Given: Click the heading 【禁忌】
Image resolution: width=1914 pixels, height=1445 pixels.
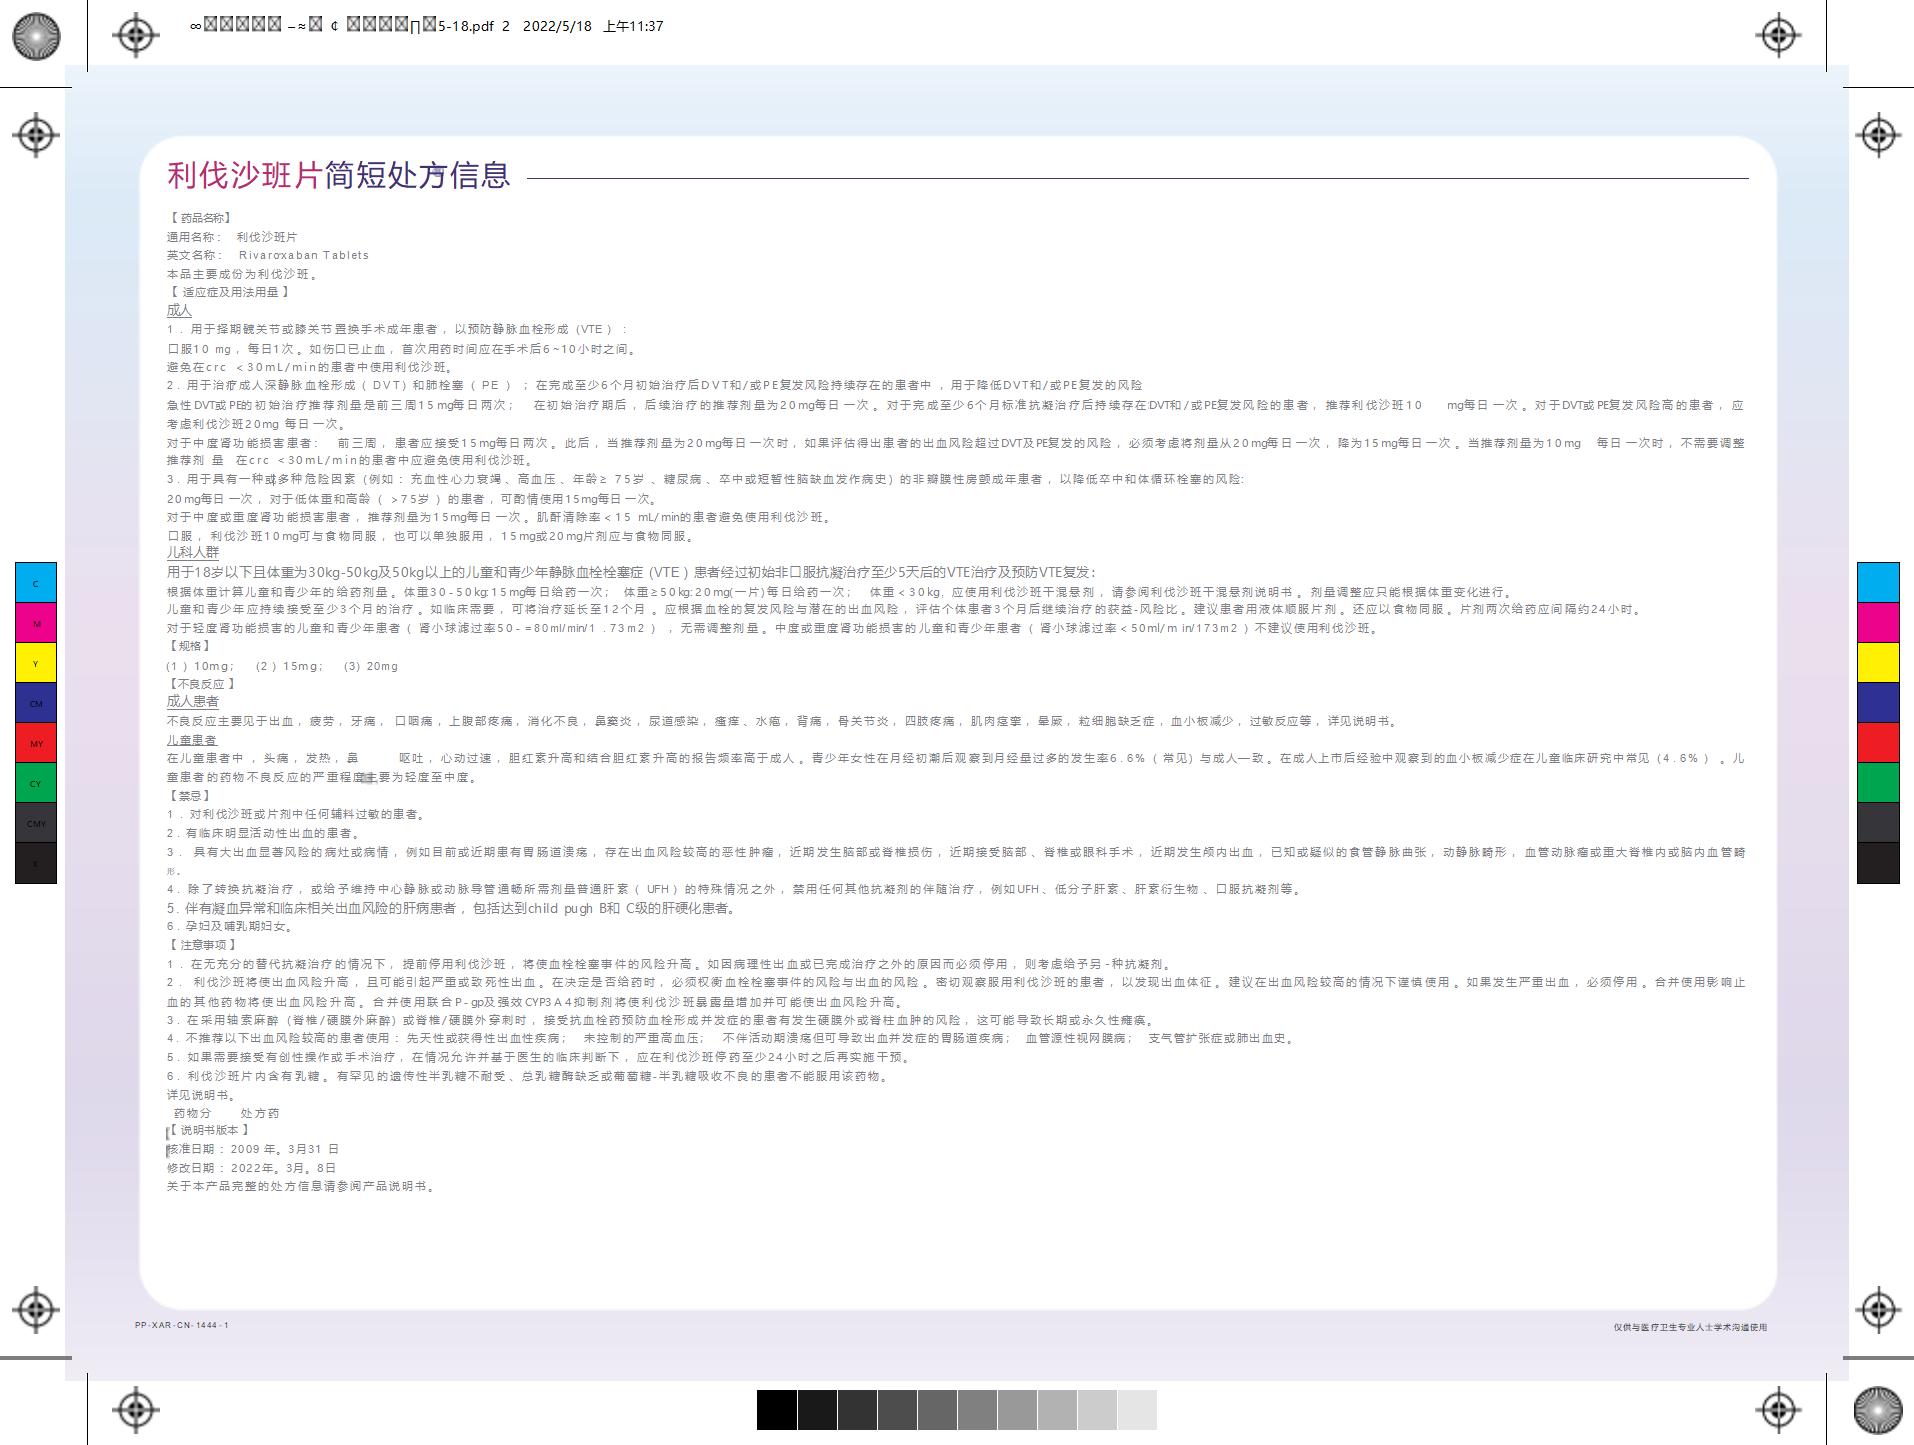Looking at the screenshot, I should tap(189, 796).
